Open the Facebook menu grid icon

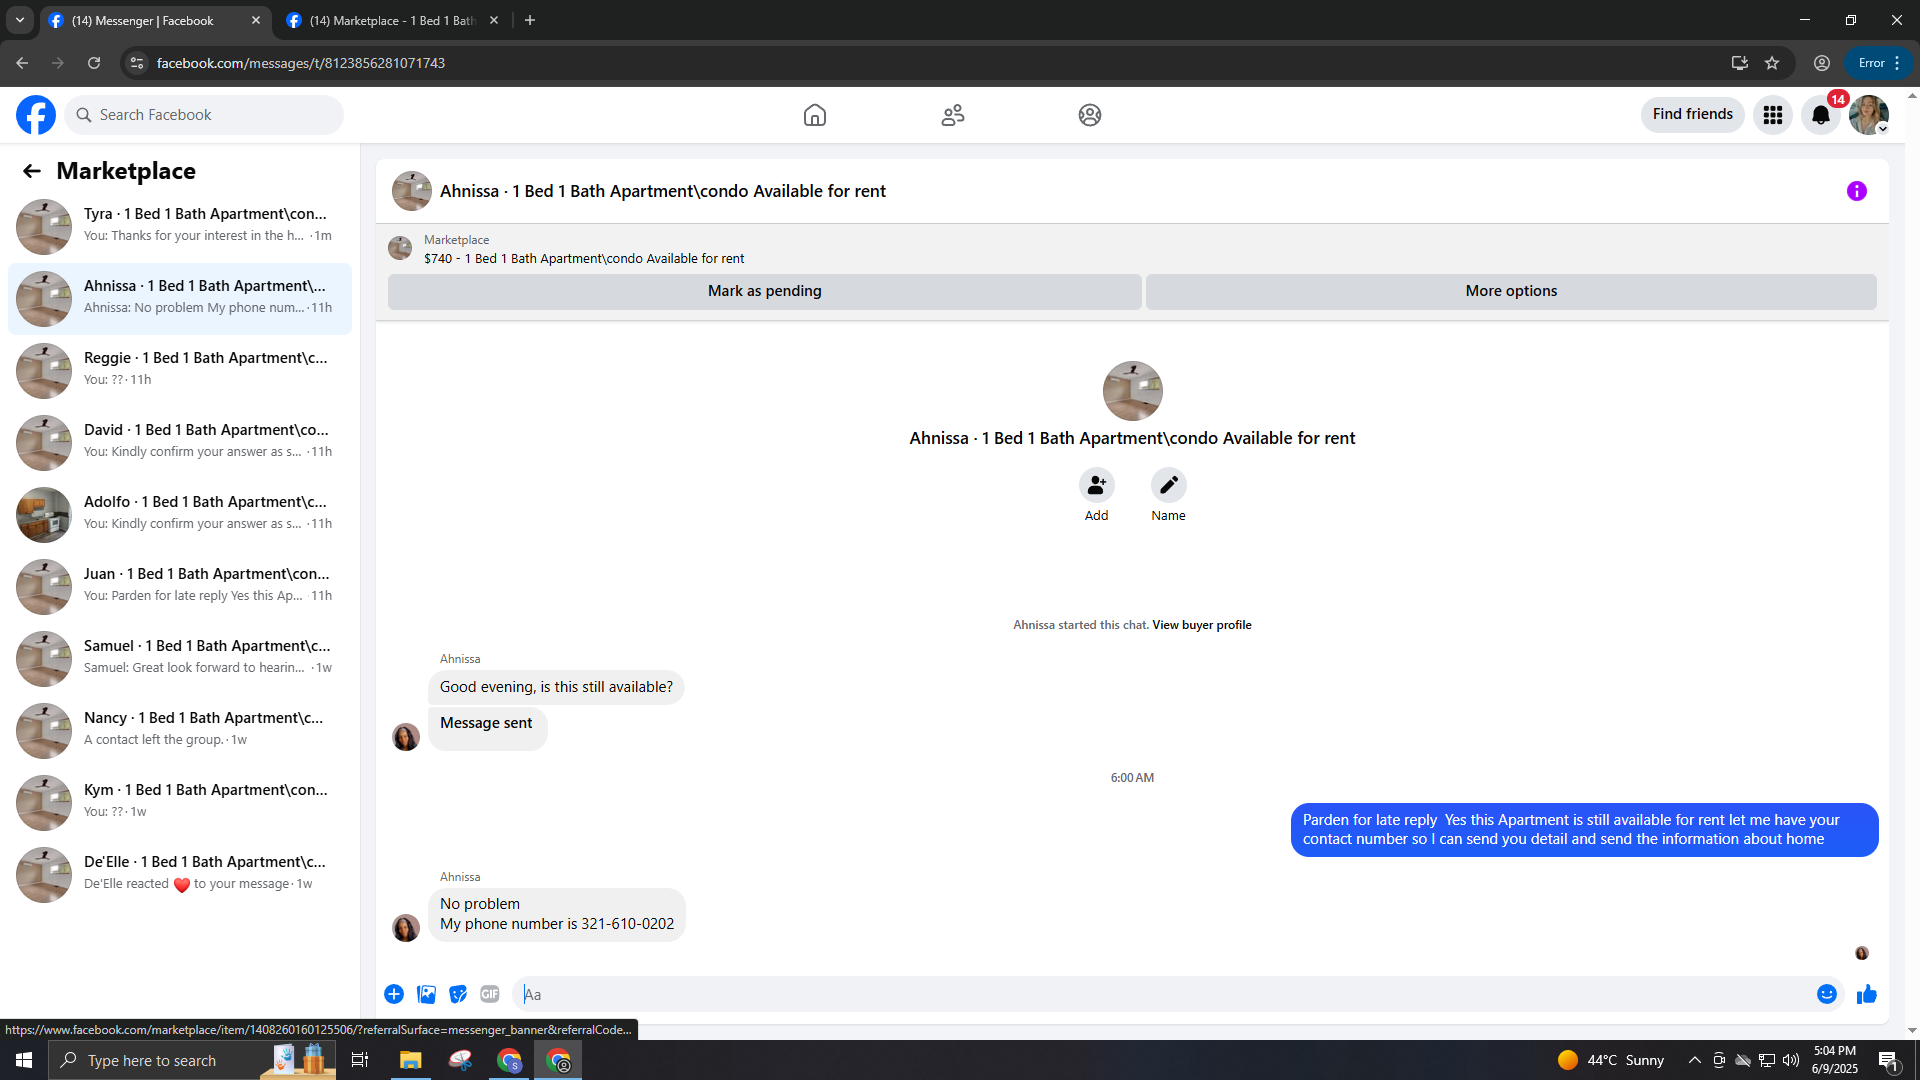pos(1773,115)
